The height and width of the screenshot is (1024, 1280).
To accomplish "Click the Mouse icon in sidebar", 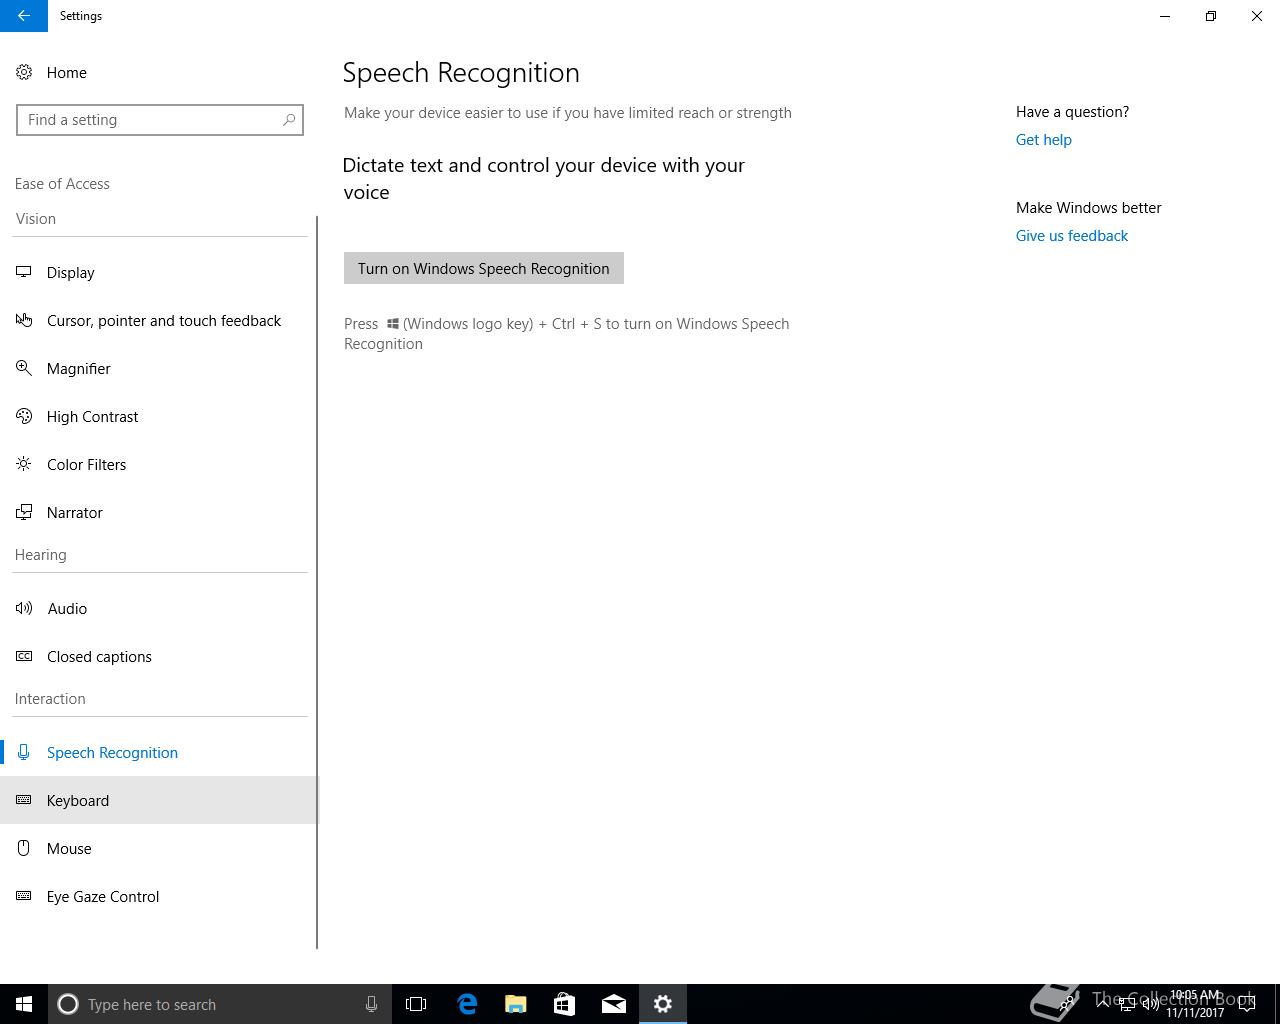I will click(24, 848).
